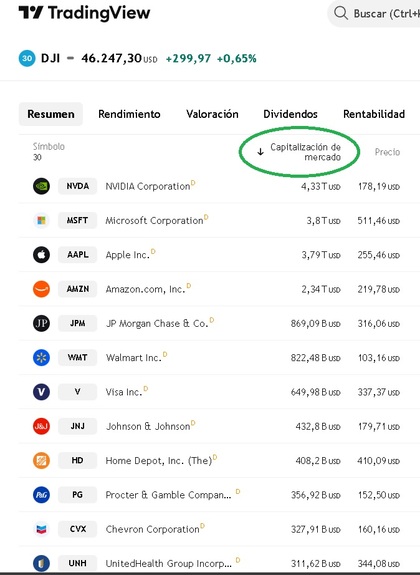Click the NVIDIA company logo icon
This screenshot has width=420, height=575.
[x=41, y=186]
